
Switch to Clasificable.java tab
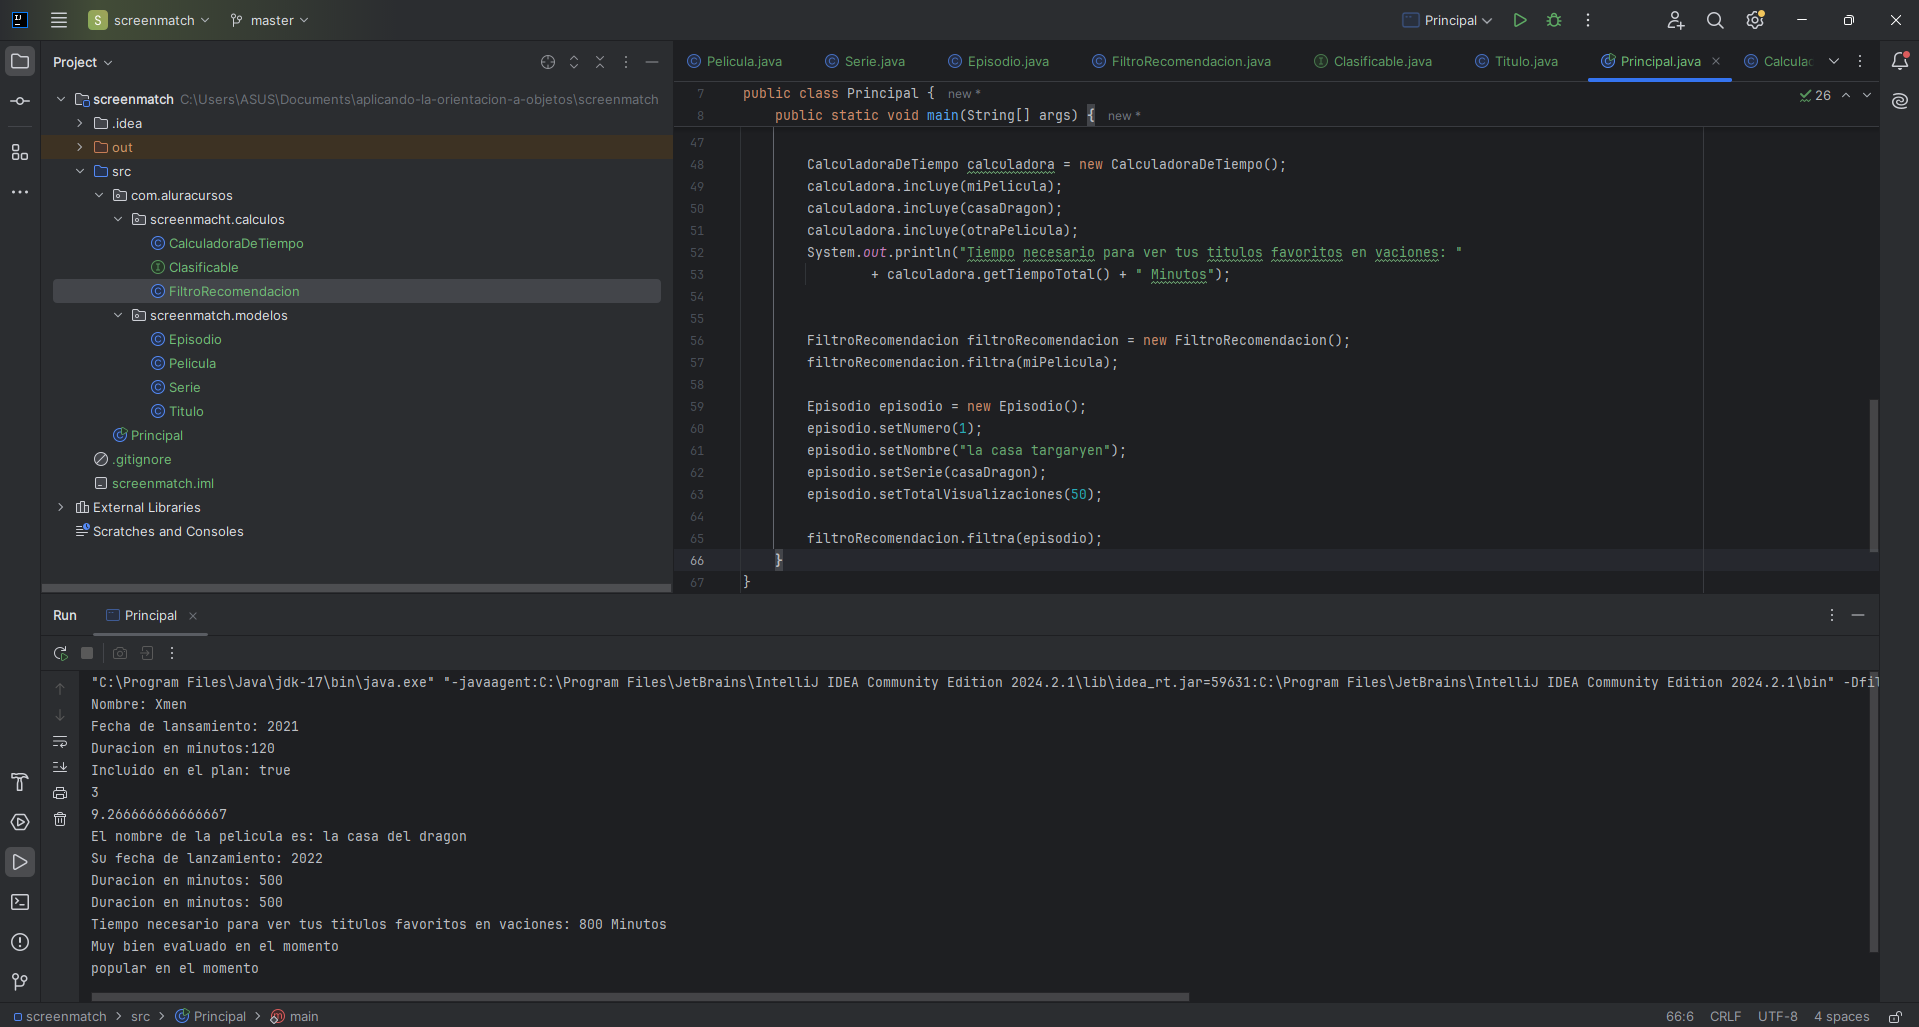1373,61
